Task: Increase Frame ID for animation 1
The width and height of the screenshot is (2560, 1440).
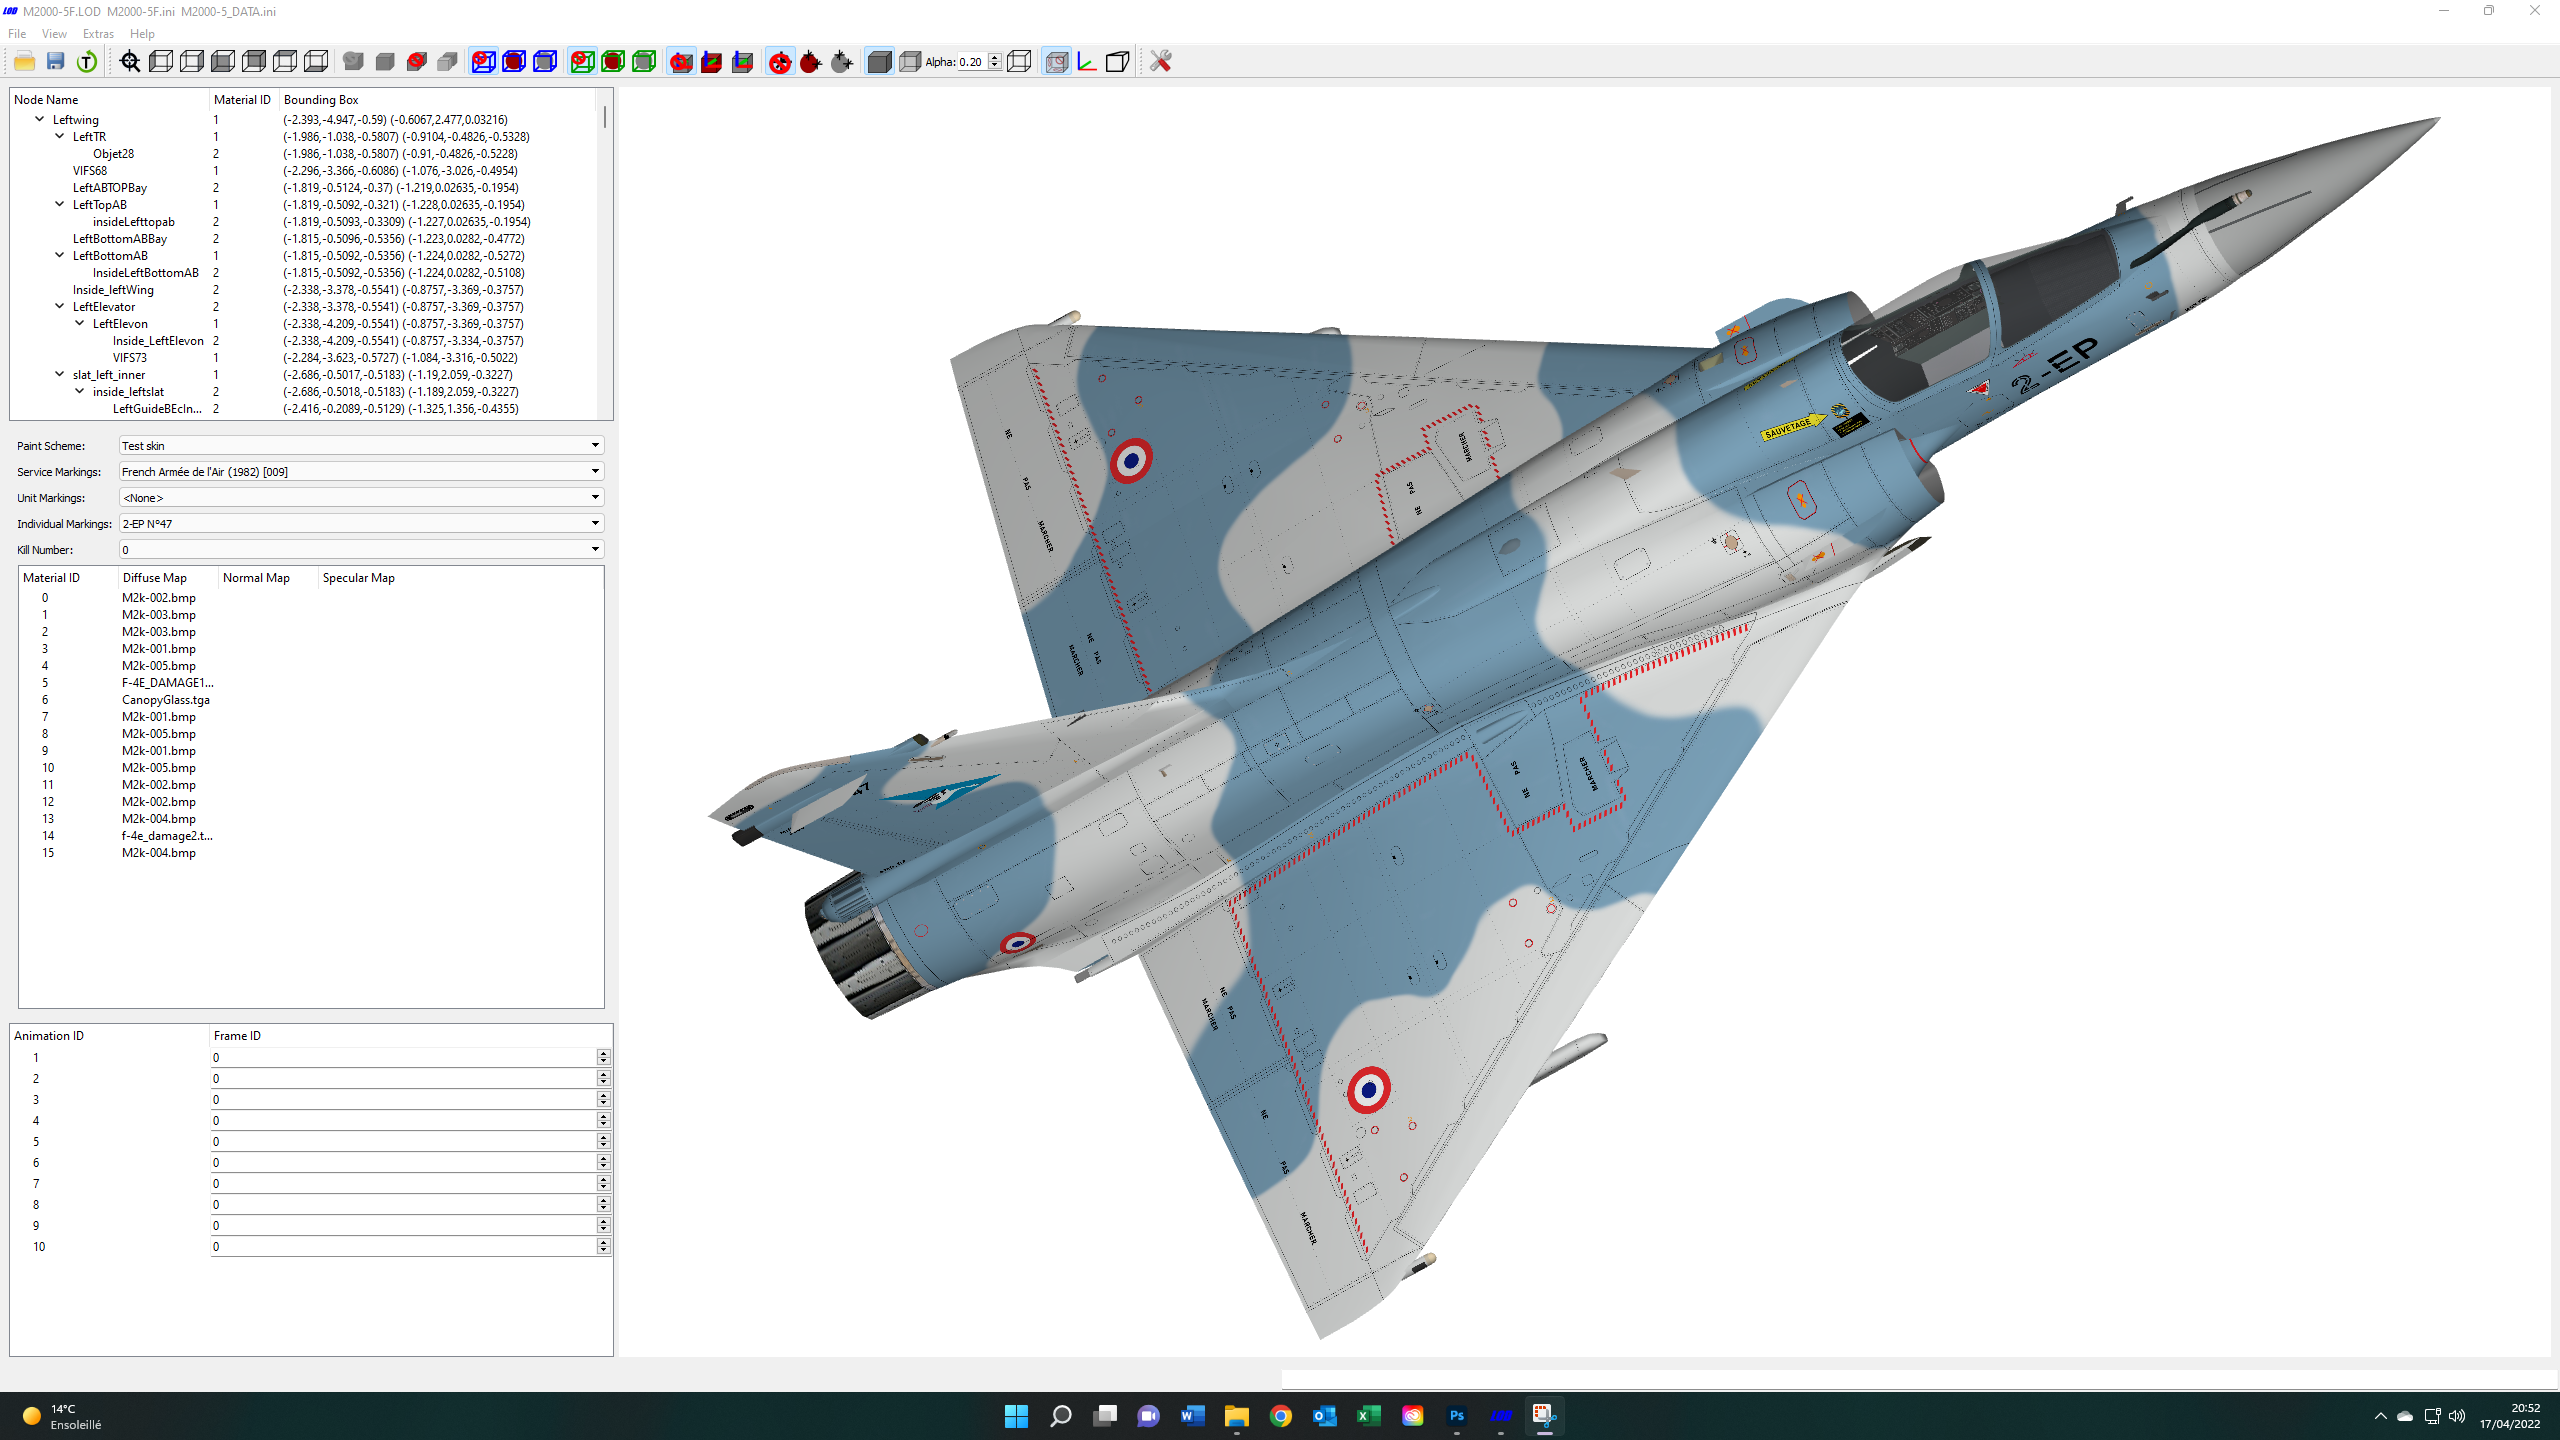Action: point(603,1054)
